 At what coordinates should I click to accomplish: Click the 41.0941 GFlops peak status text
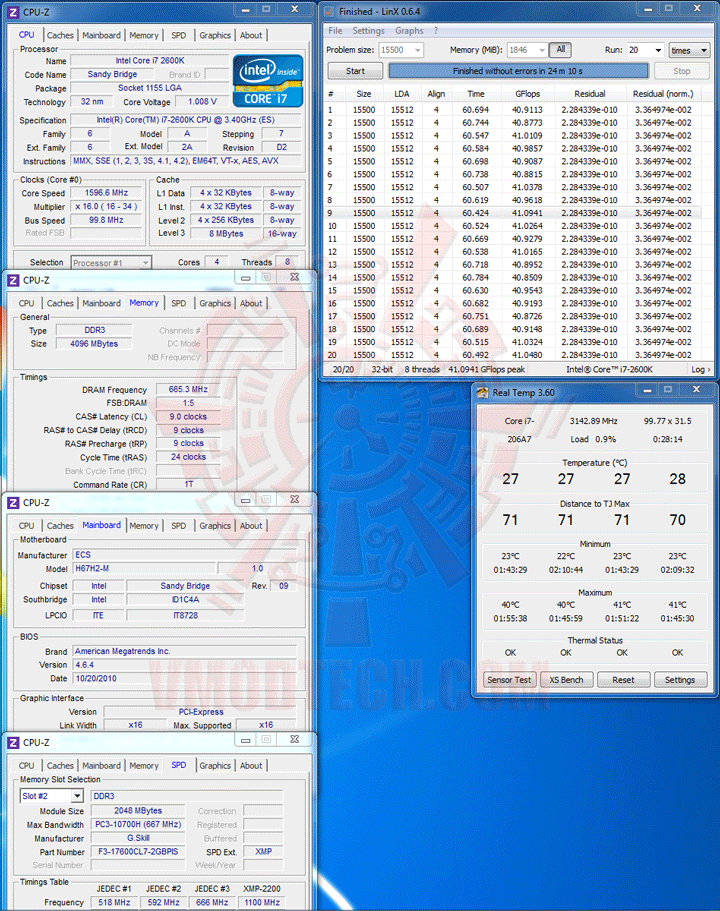click(x=486, y=370)
